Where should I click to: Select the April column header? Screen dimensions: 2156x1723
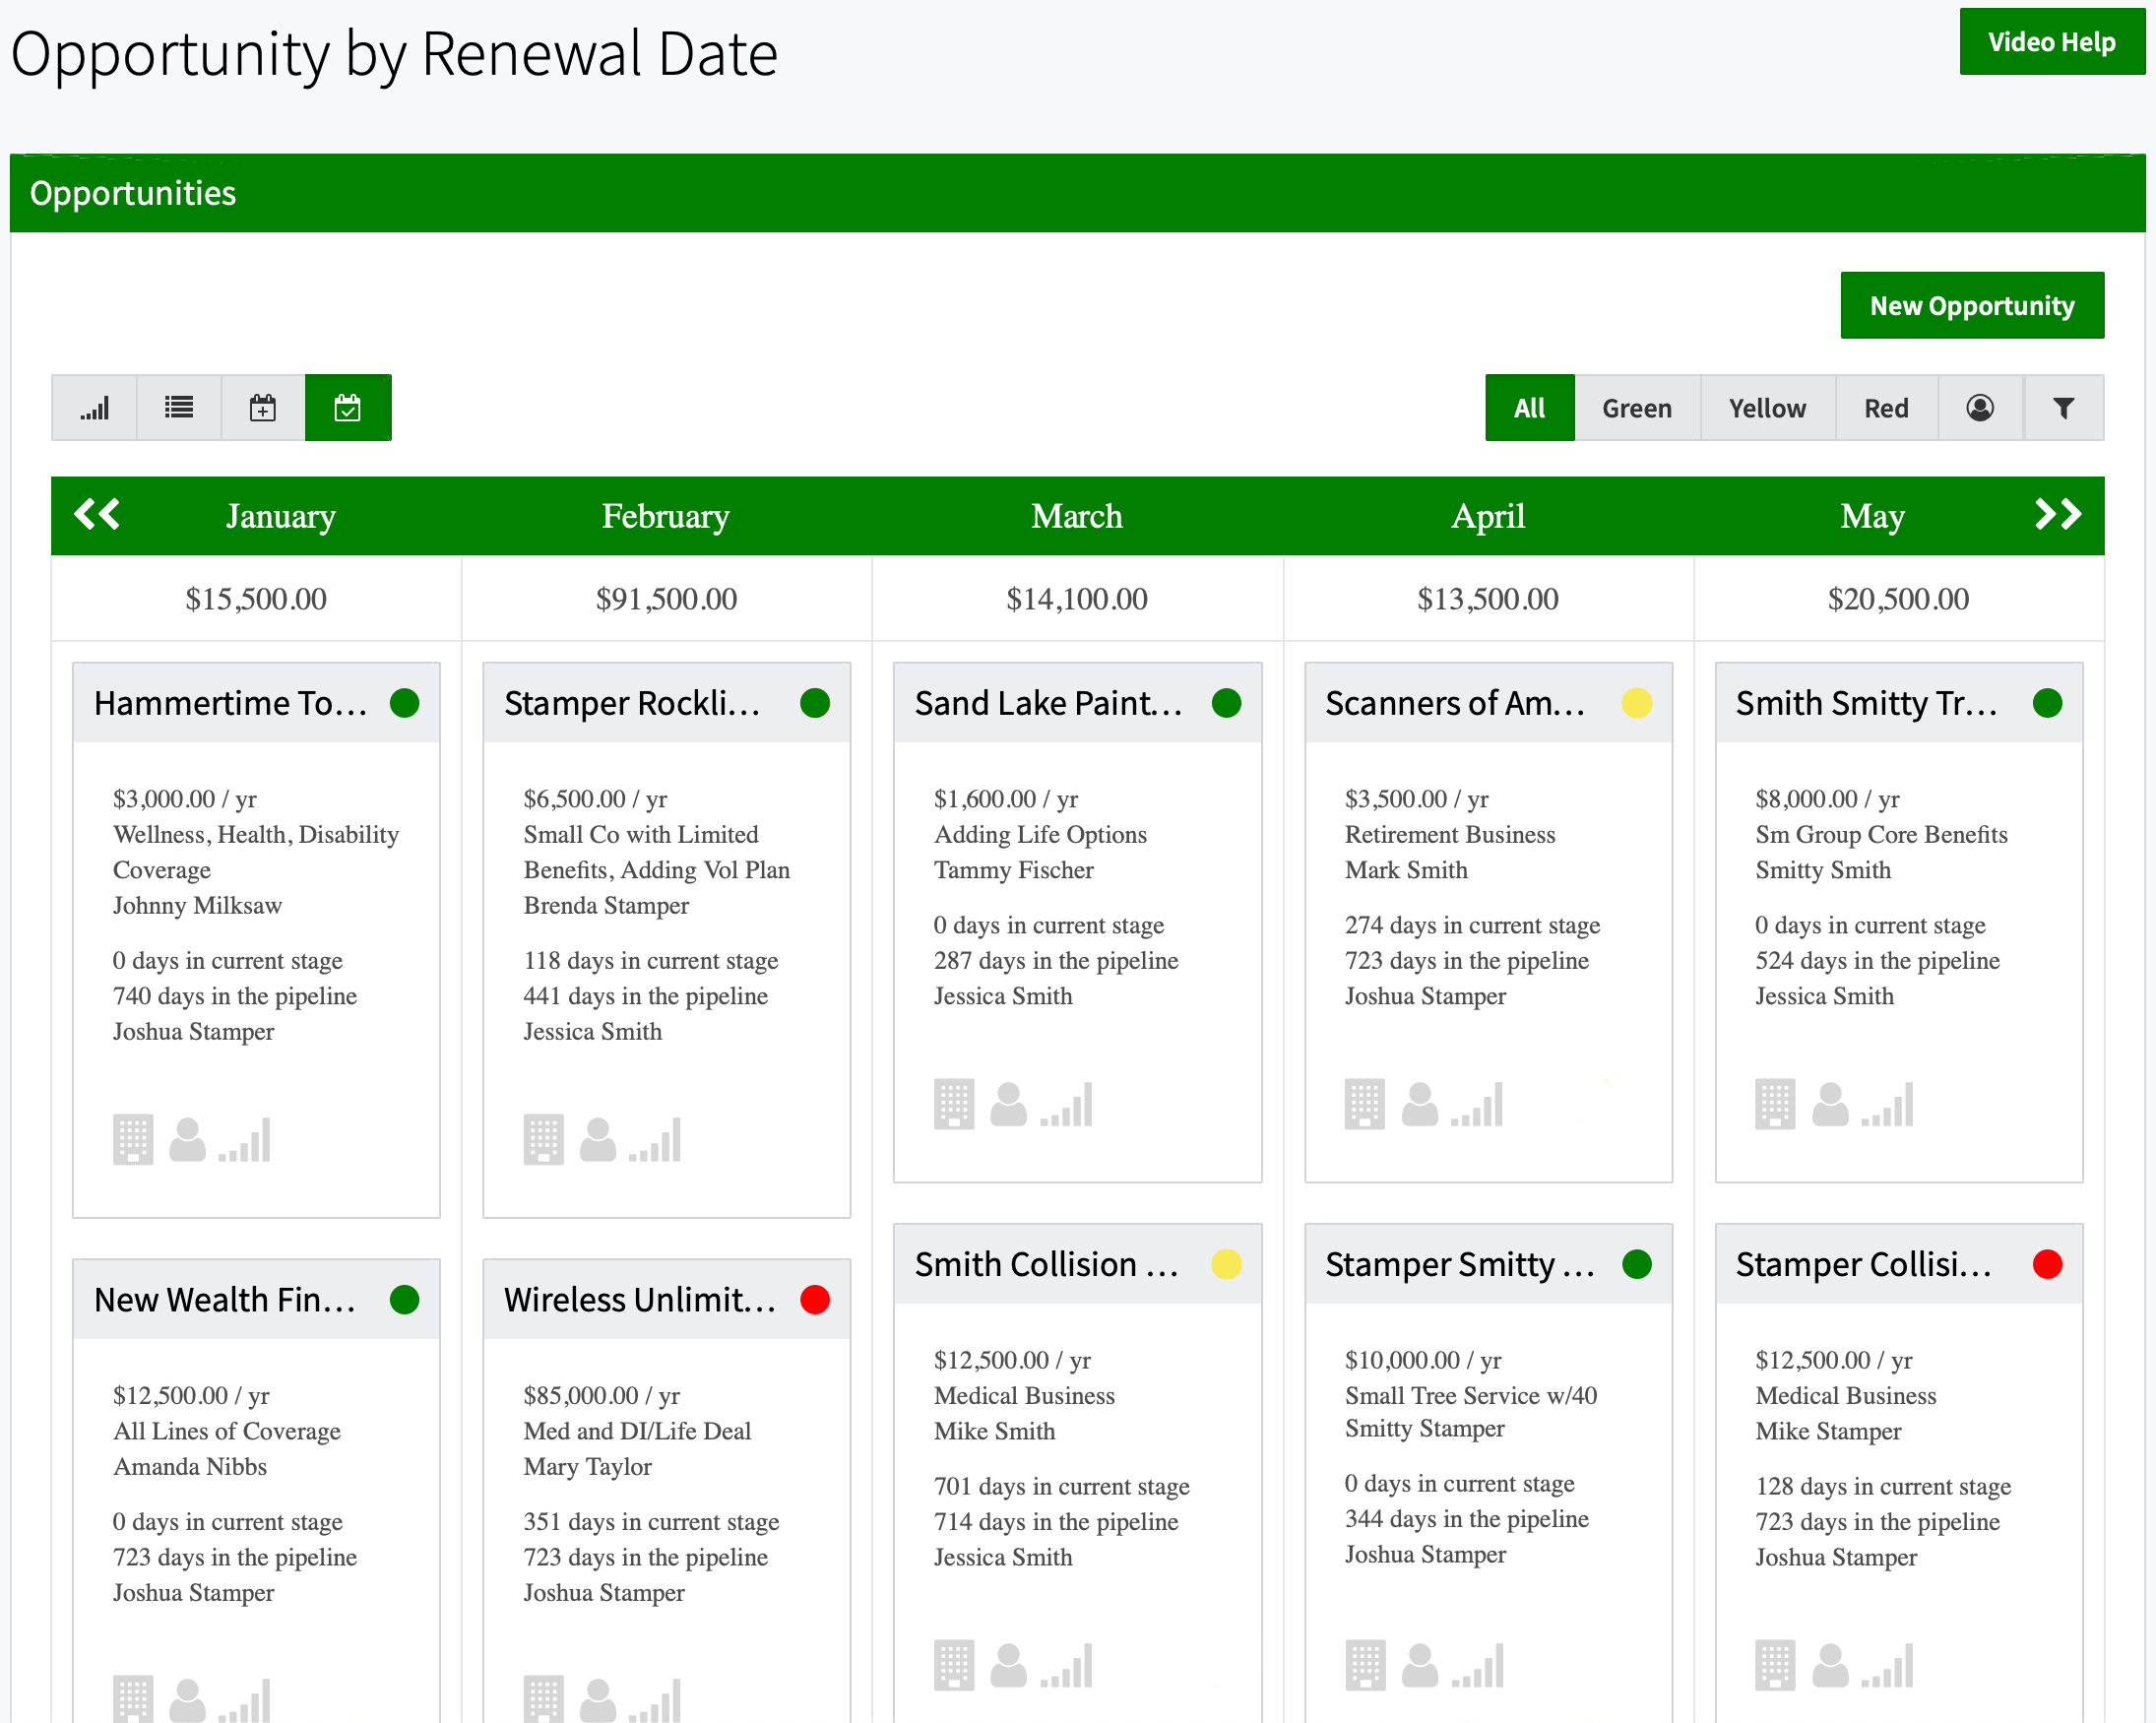pyautogui.click(x=1488, y=516)
